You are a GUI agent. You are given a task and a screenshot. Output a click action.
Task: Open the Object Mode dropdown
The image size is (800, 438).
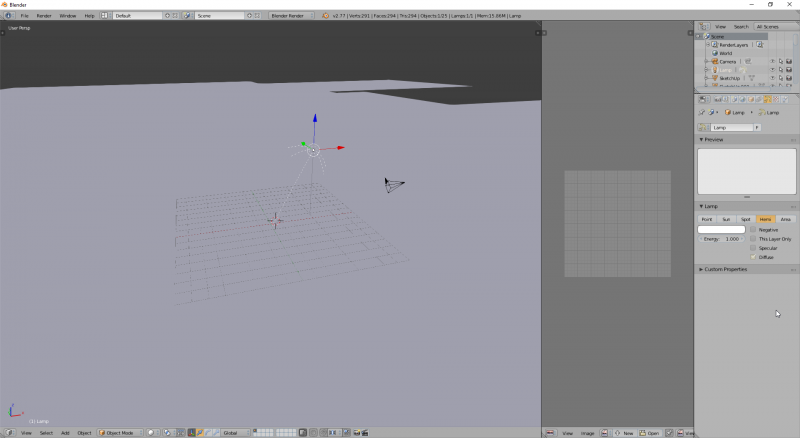(x=120, y=433)
